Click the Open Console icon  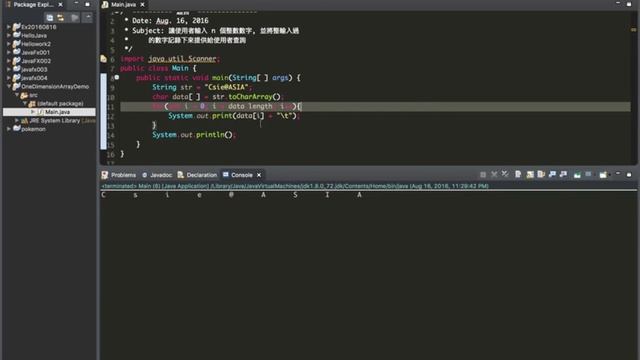pyautogui.click(x=603, y=175)
